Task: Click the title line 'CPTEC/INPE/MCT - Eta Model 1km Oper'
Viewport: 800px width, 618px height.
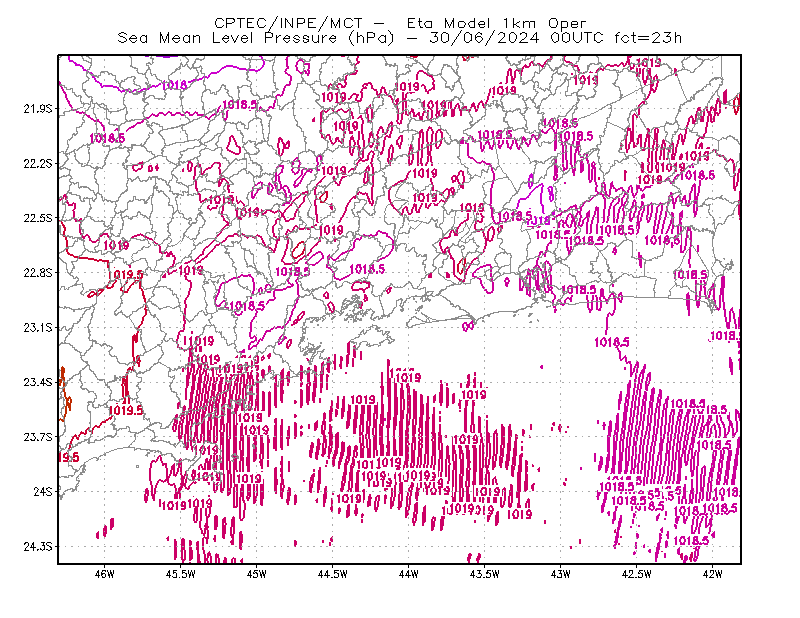Action: (400, 23)
